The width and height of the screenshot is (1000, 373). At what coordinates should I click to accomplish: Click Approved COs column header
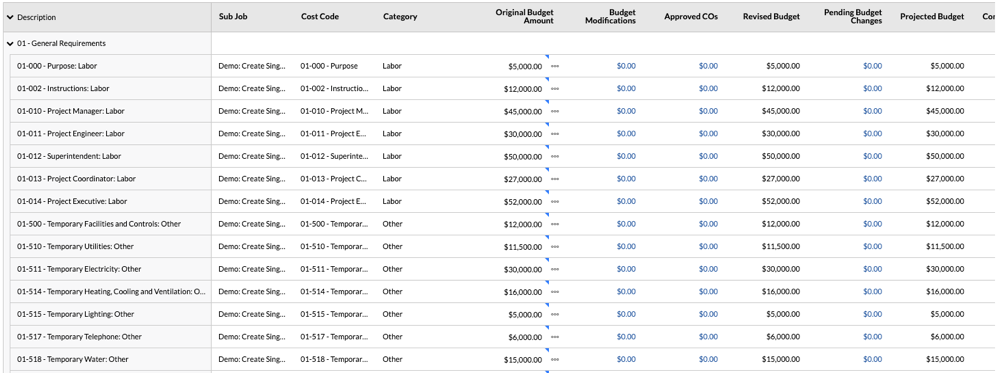(x=691, y=17)
